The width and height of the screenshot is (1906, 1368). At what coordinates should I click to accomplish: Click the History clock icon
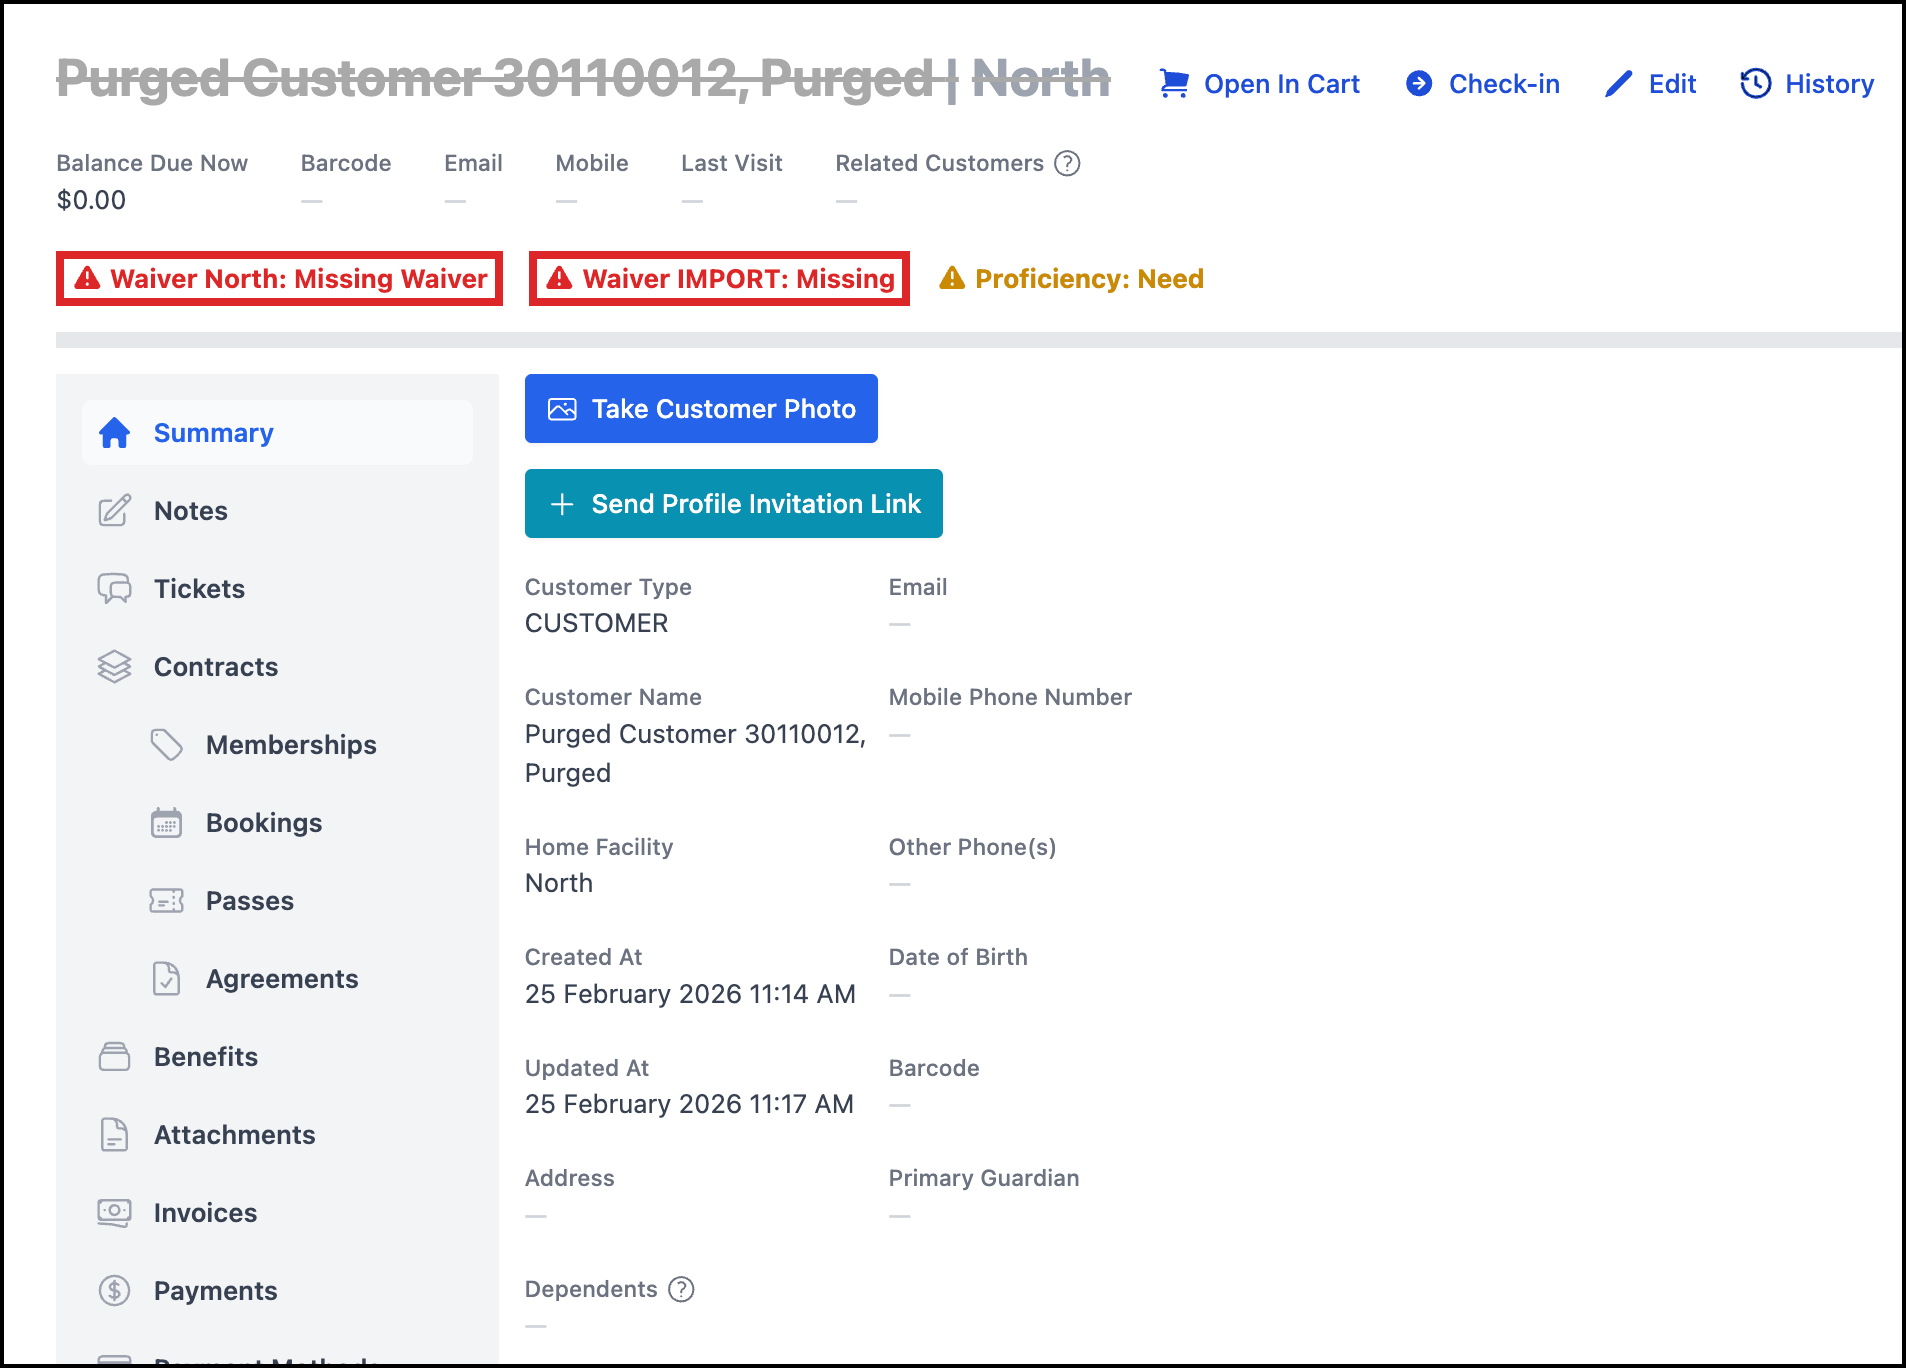(1755, 84)
